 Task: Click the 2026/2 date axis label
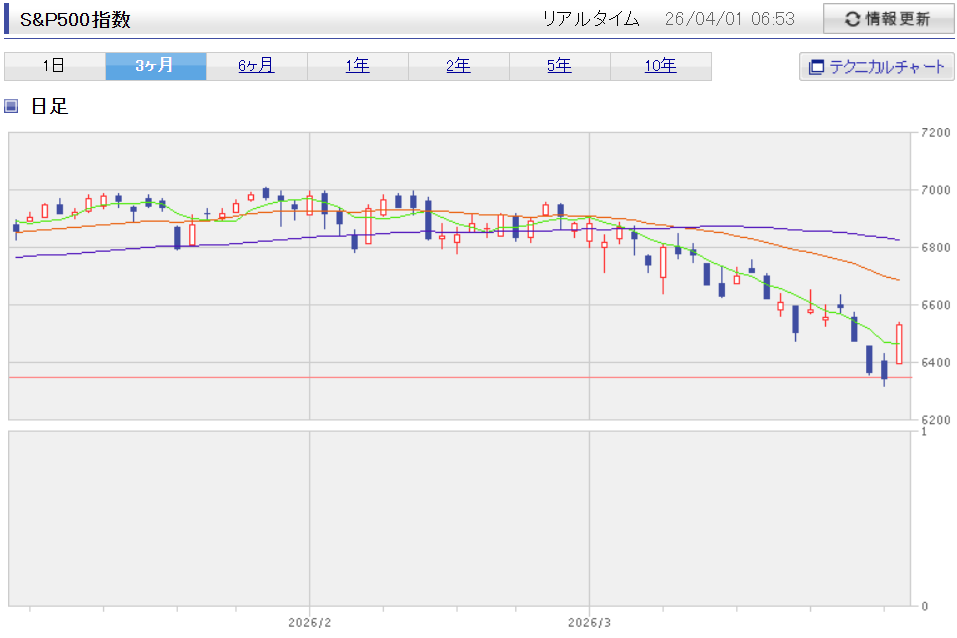pos(308,622)
